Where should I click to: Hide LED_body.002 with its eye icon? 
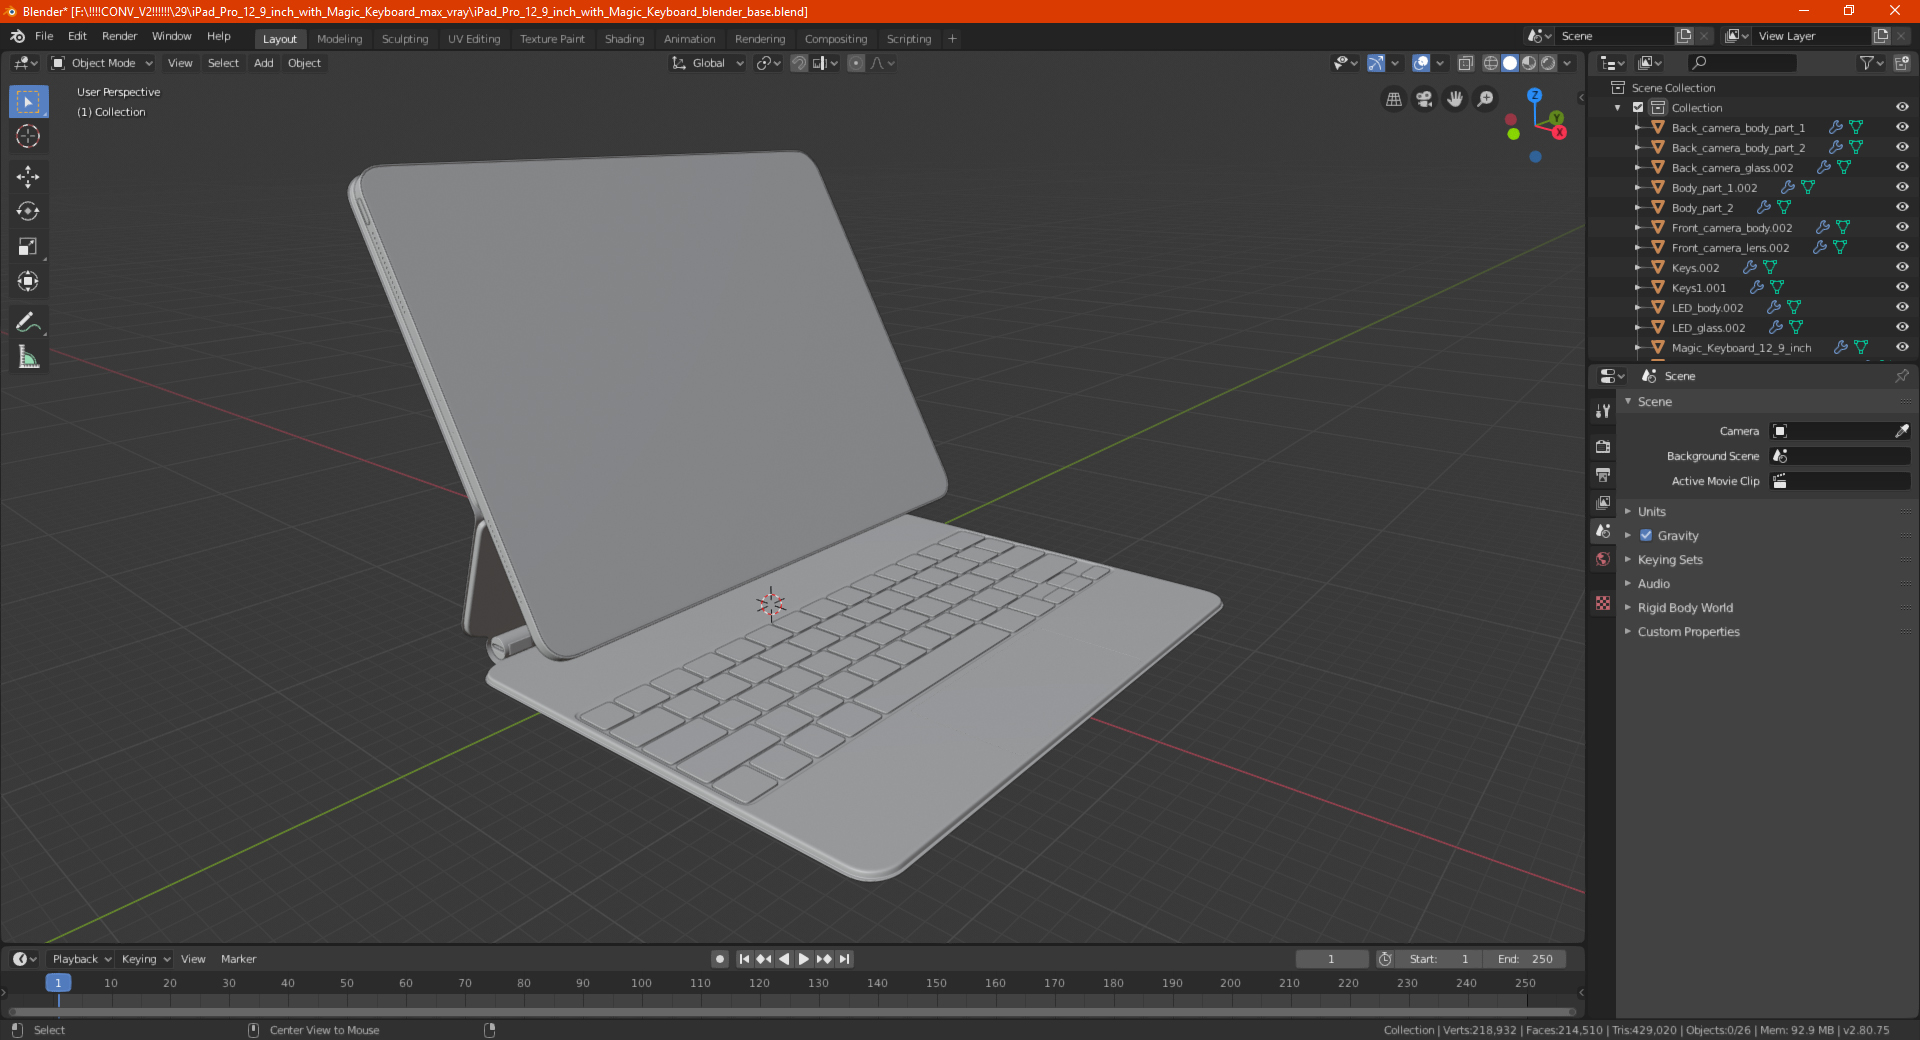point(1902,308)
